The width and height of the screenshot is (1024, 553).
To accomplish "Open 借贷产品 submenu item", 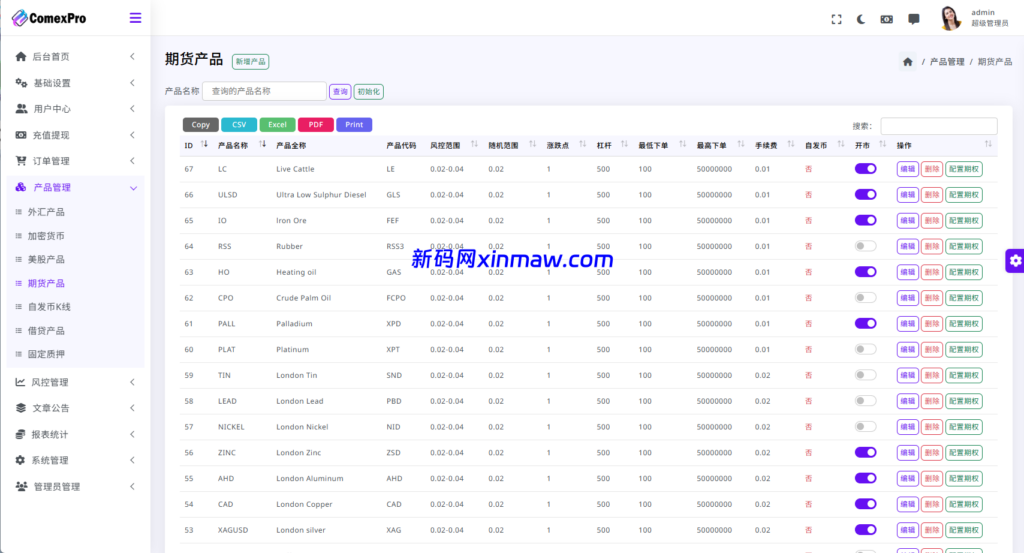I will (46, 330).
